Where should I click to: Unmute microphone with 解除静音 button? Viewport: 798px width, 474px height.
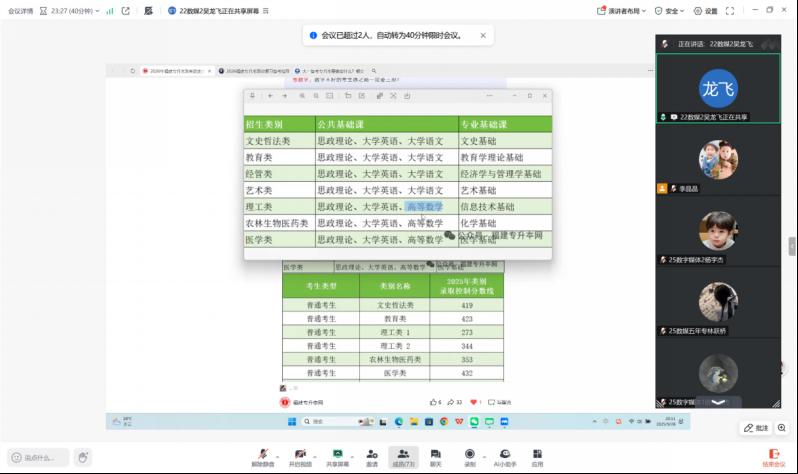click(x=262, y=456)
